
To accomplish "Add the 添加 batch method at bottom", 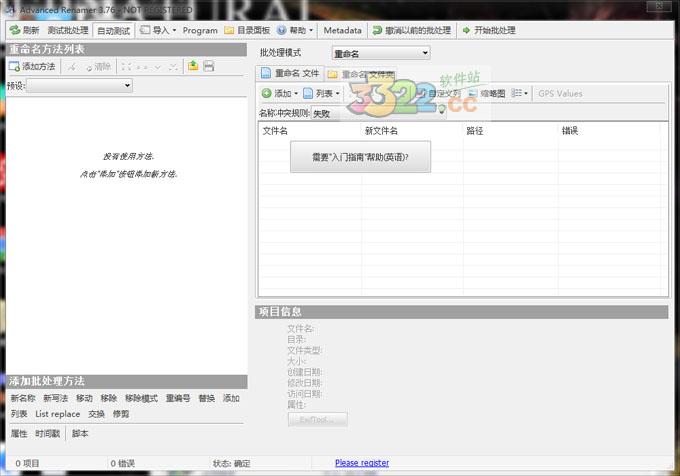I will click(231, 398).
